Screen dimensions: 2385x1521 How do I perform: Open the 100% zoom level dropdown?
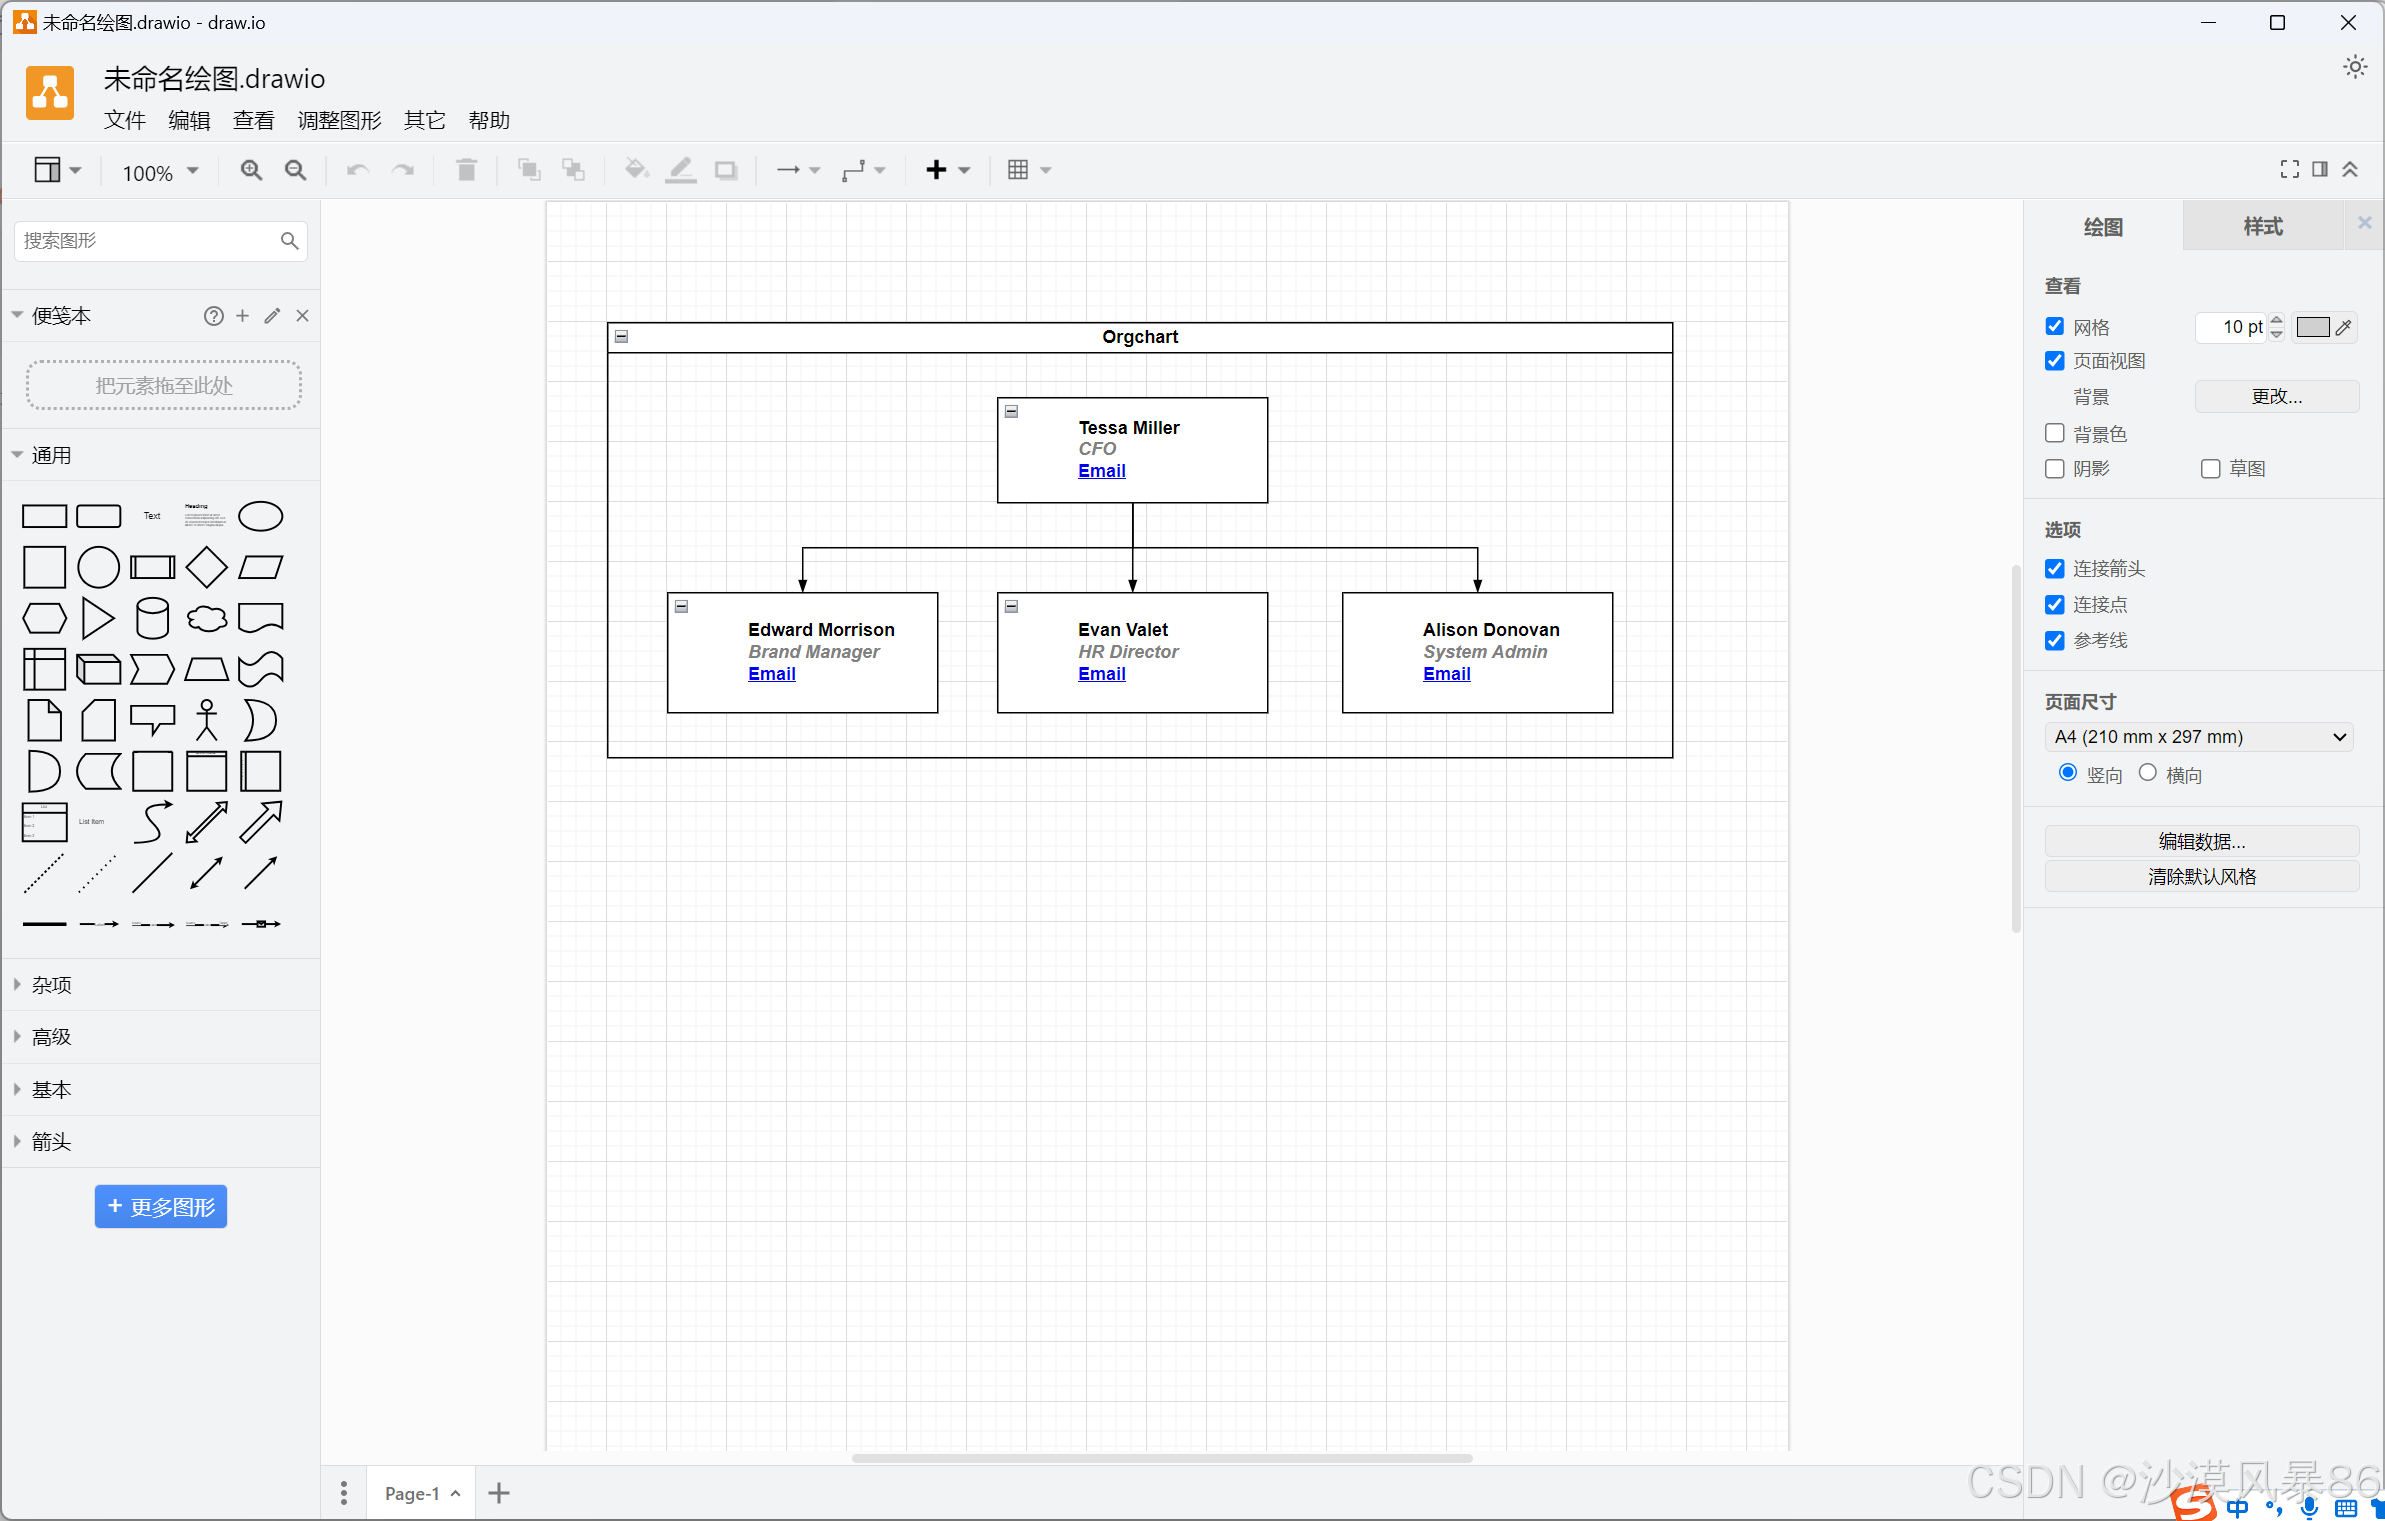click(160, 172)
